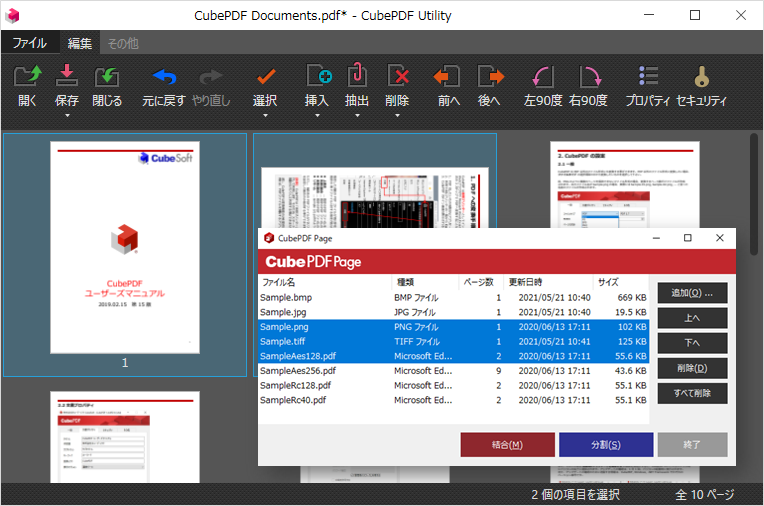
Task: Select the fourth page thumbnail below page 1
Action: [x=125, y=437]
